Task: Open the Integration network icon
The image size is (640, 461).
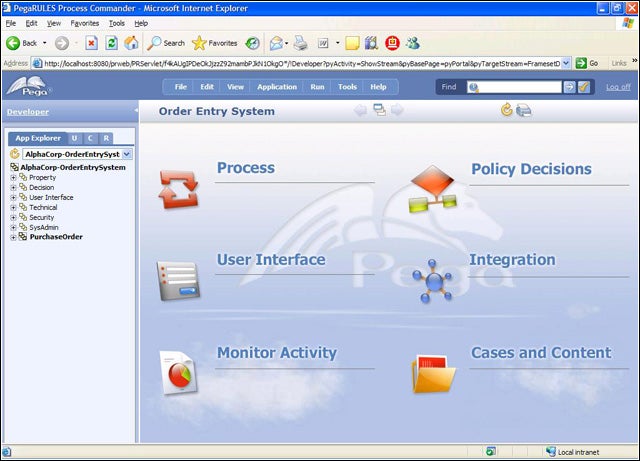Action: click(432, 281)
